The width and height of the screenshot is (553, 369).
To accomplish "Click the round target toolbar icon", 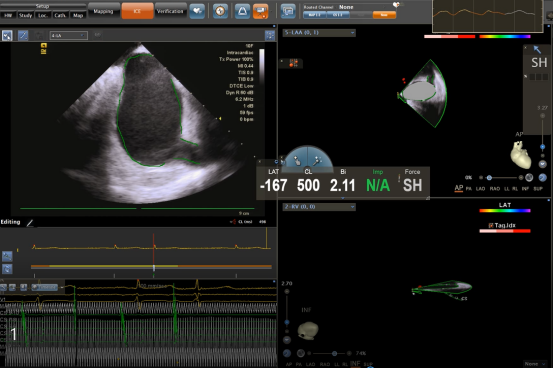I will tap(220, 11).
